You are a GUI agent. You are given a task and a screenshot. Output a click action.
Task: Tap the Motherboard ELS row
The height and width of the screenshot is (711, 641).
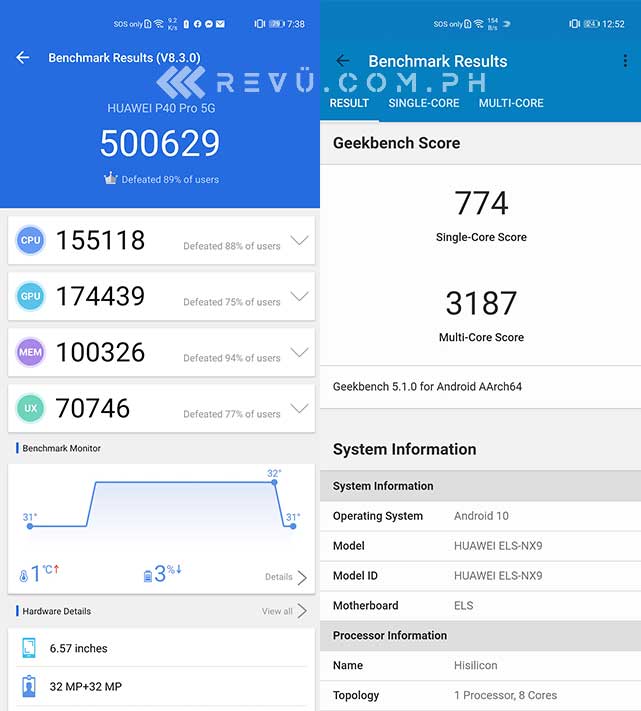point(481,606)
